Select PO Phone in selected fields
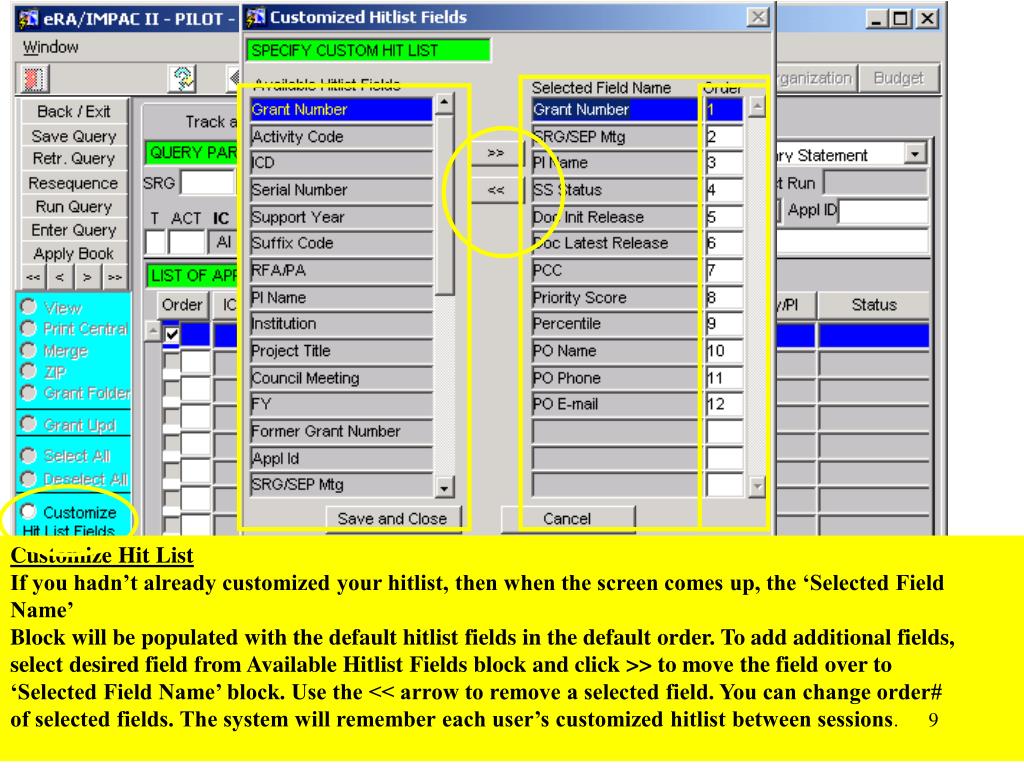Viewport: 1024px width, 768px height. [x=614, y=378]
